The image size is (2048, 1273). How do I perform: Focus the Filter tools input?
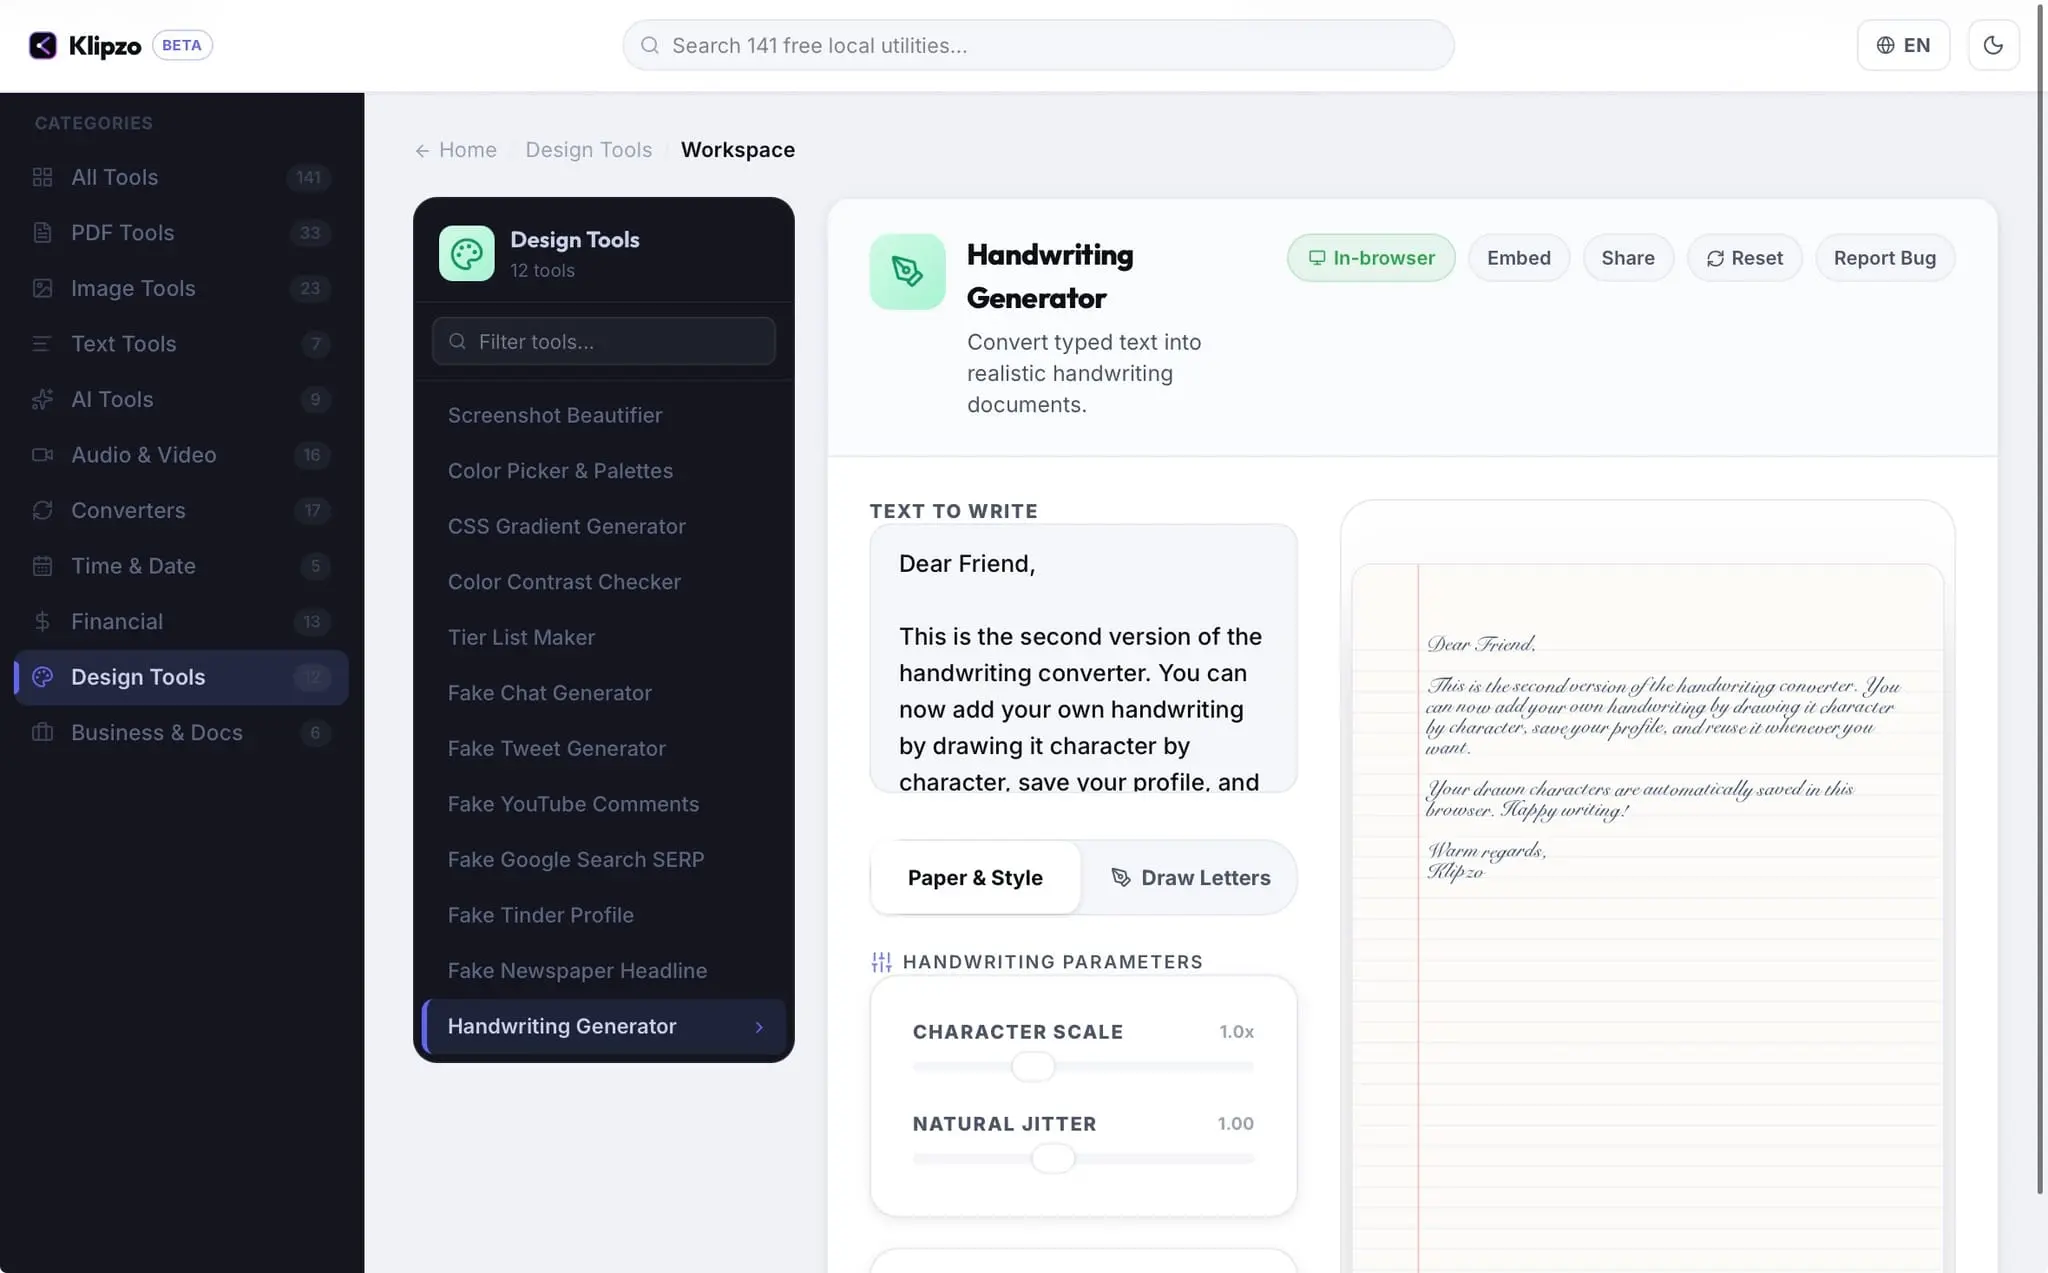[604, 341]
